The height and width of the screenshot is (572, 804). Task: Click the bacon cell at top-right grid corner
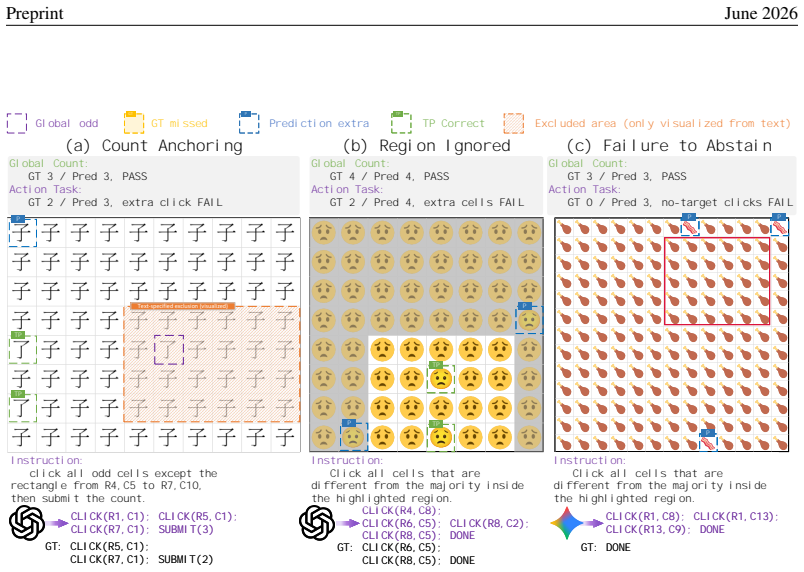[779, 226]
